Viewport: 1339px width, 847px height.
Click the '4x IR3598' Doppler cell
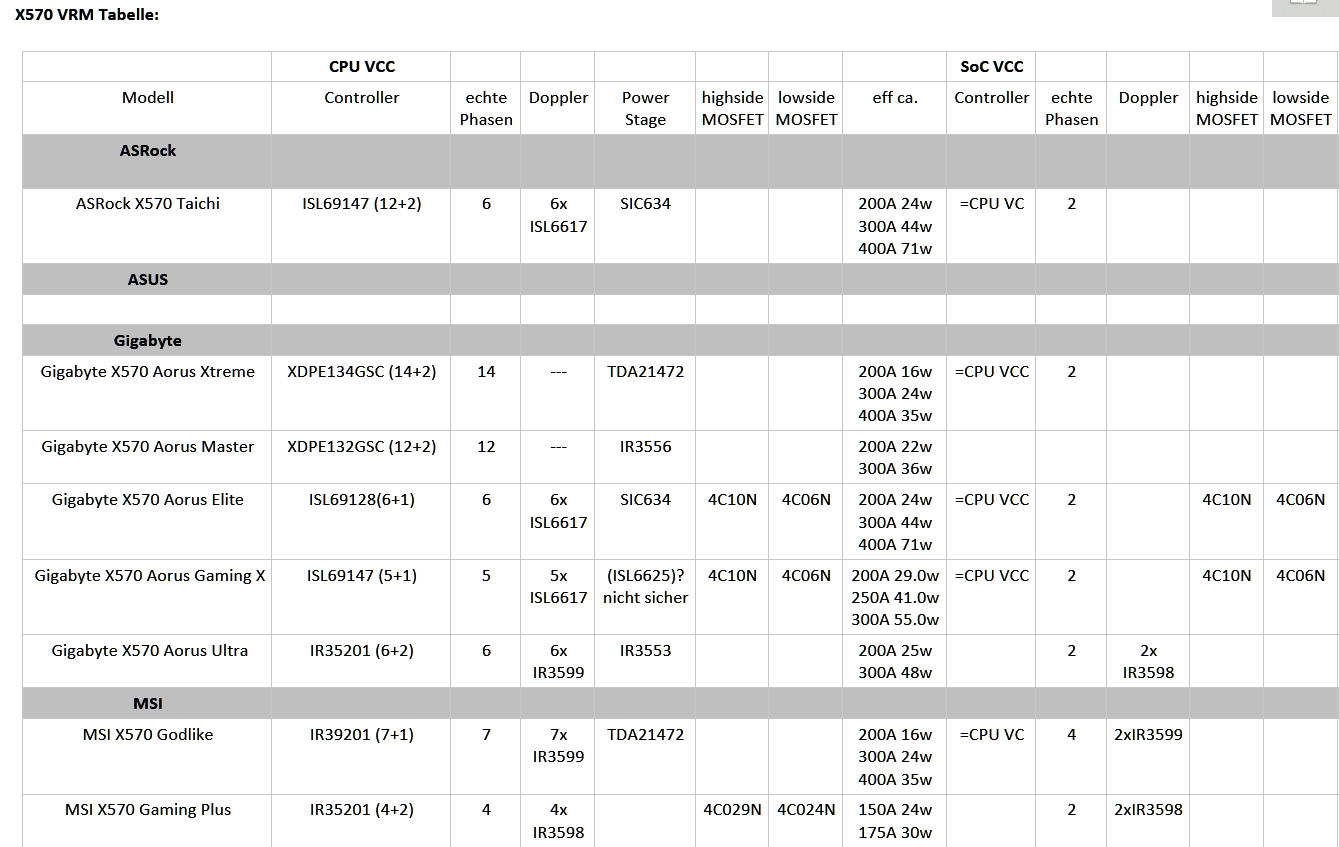(559, 821)
